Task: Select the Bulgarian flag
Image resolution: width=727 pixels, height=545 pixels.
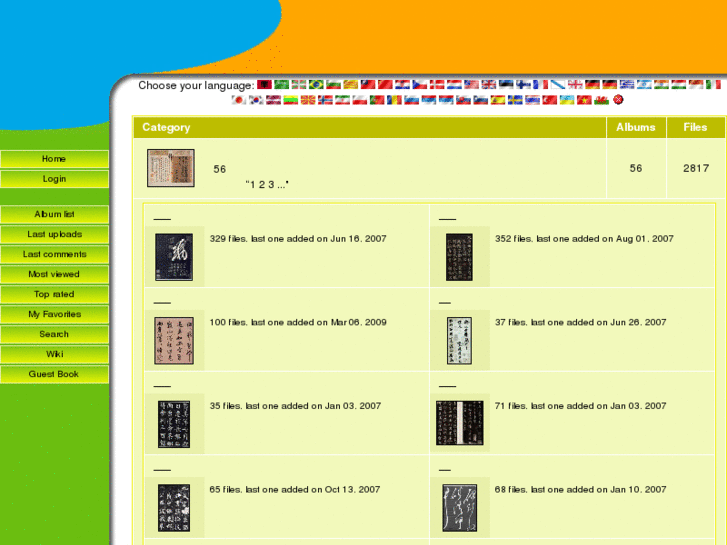Action: [x=333, y=84]
